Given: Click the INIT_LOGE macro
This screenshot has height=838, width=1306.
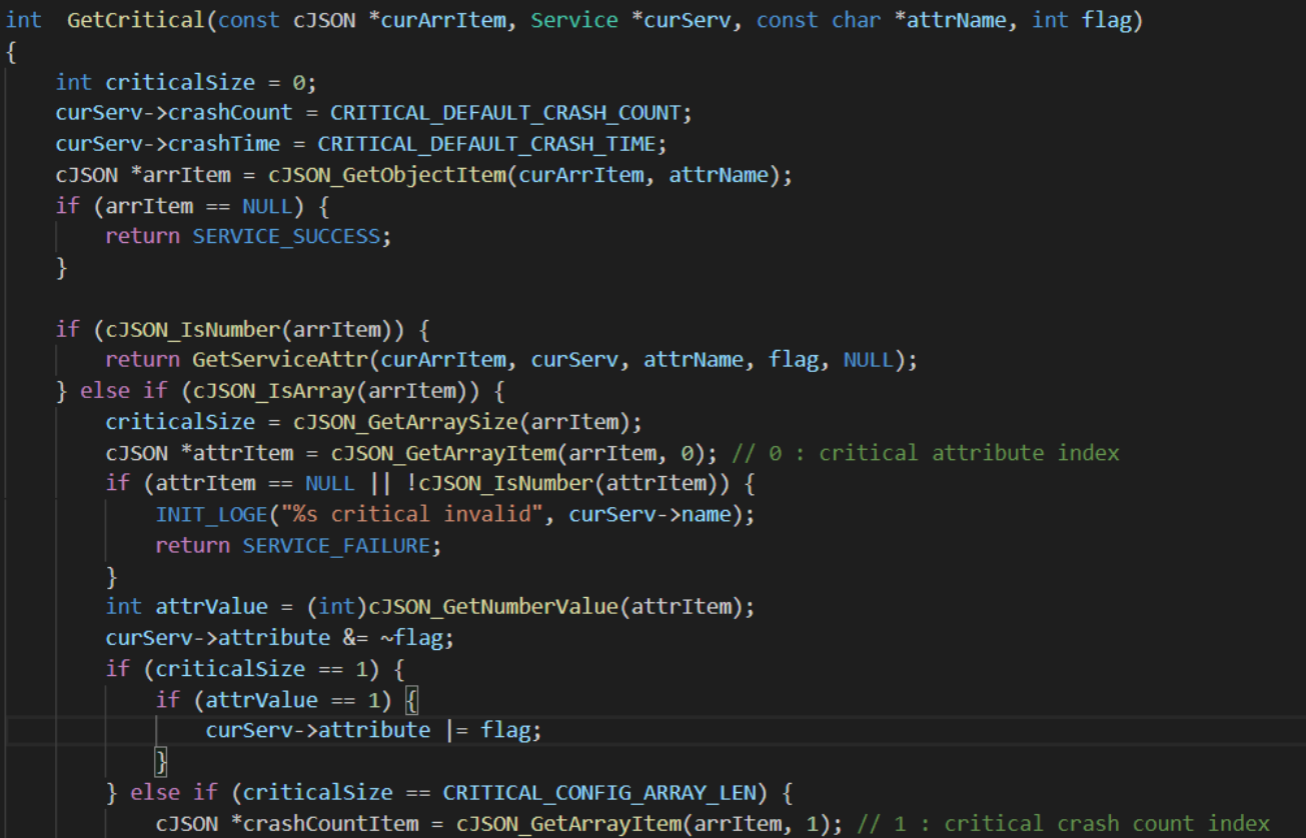Looking at the screenshot, I should [x=212, y=514].
